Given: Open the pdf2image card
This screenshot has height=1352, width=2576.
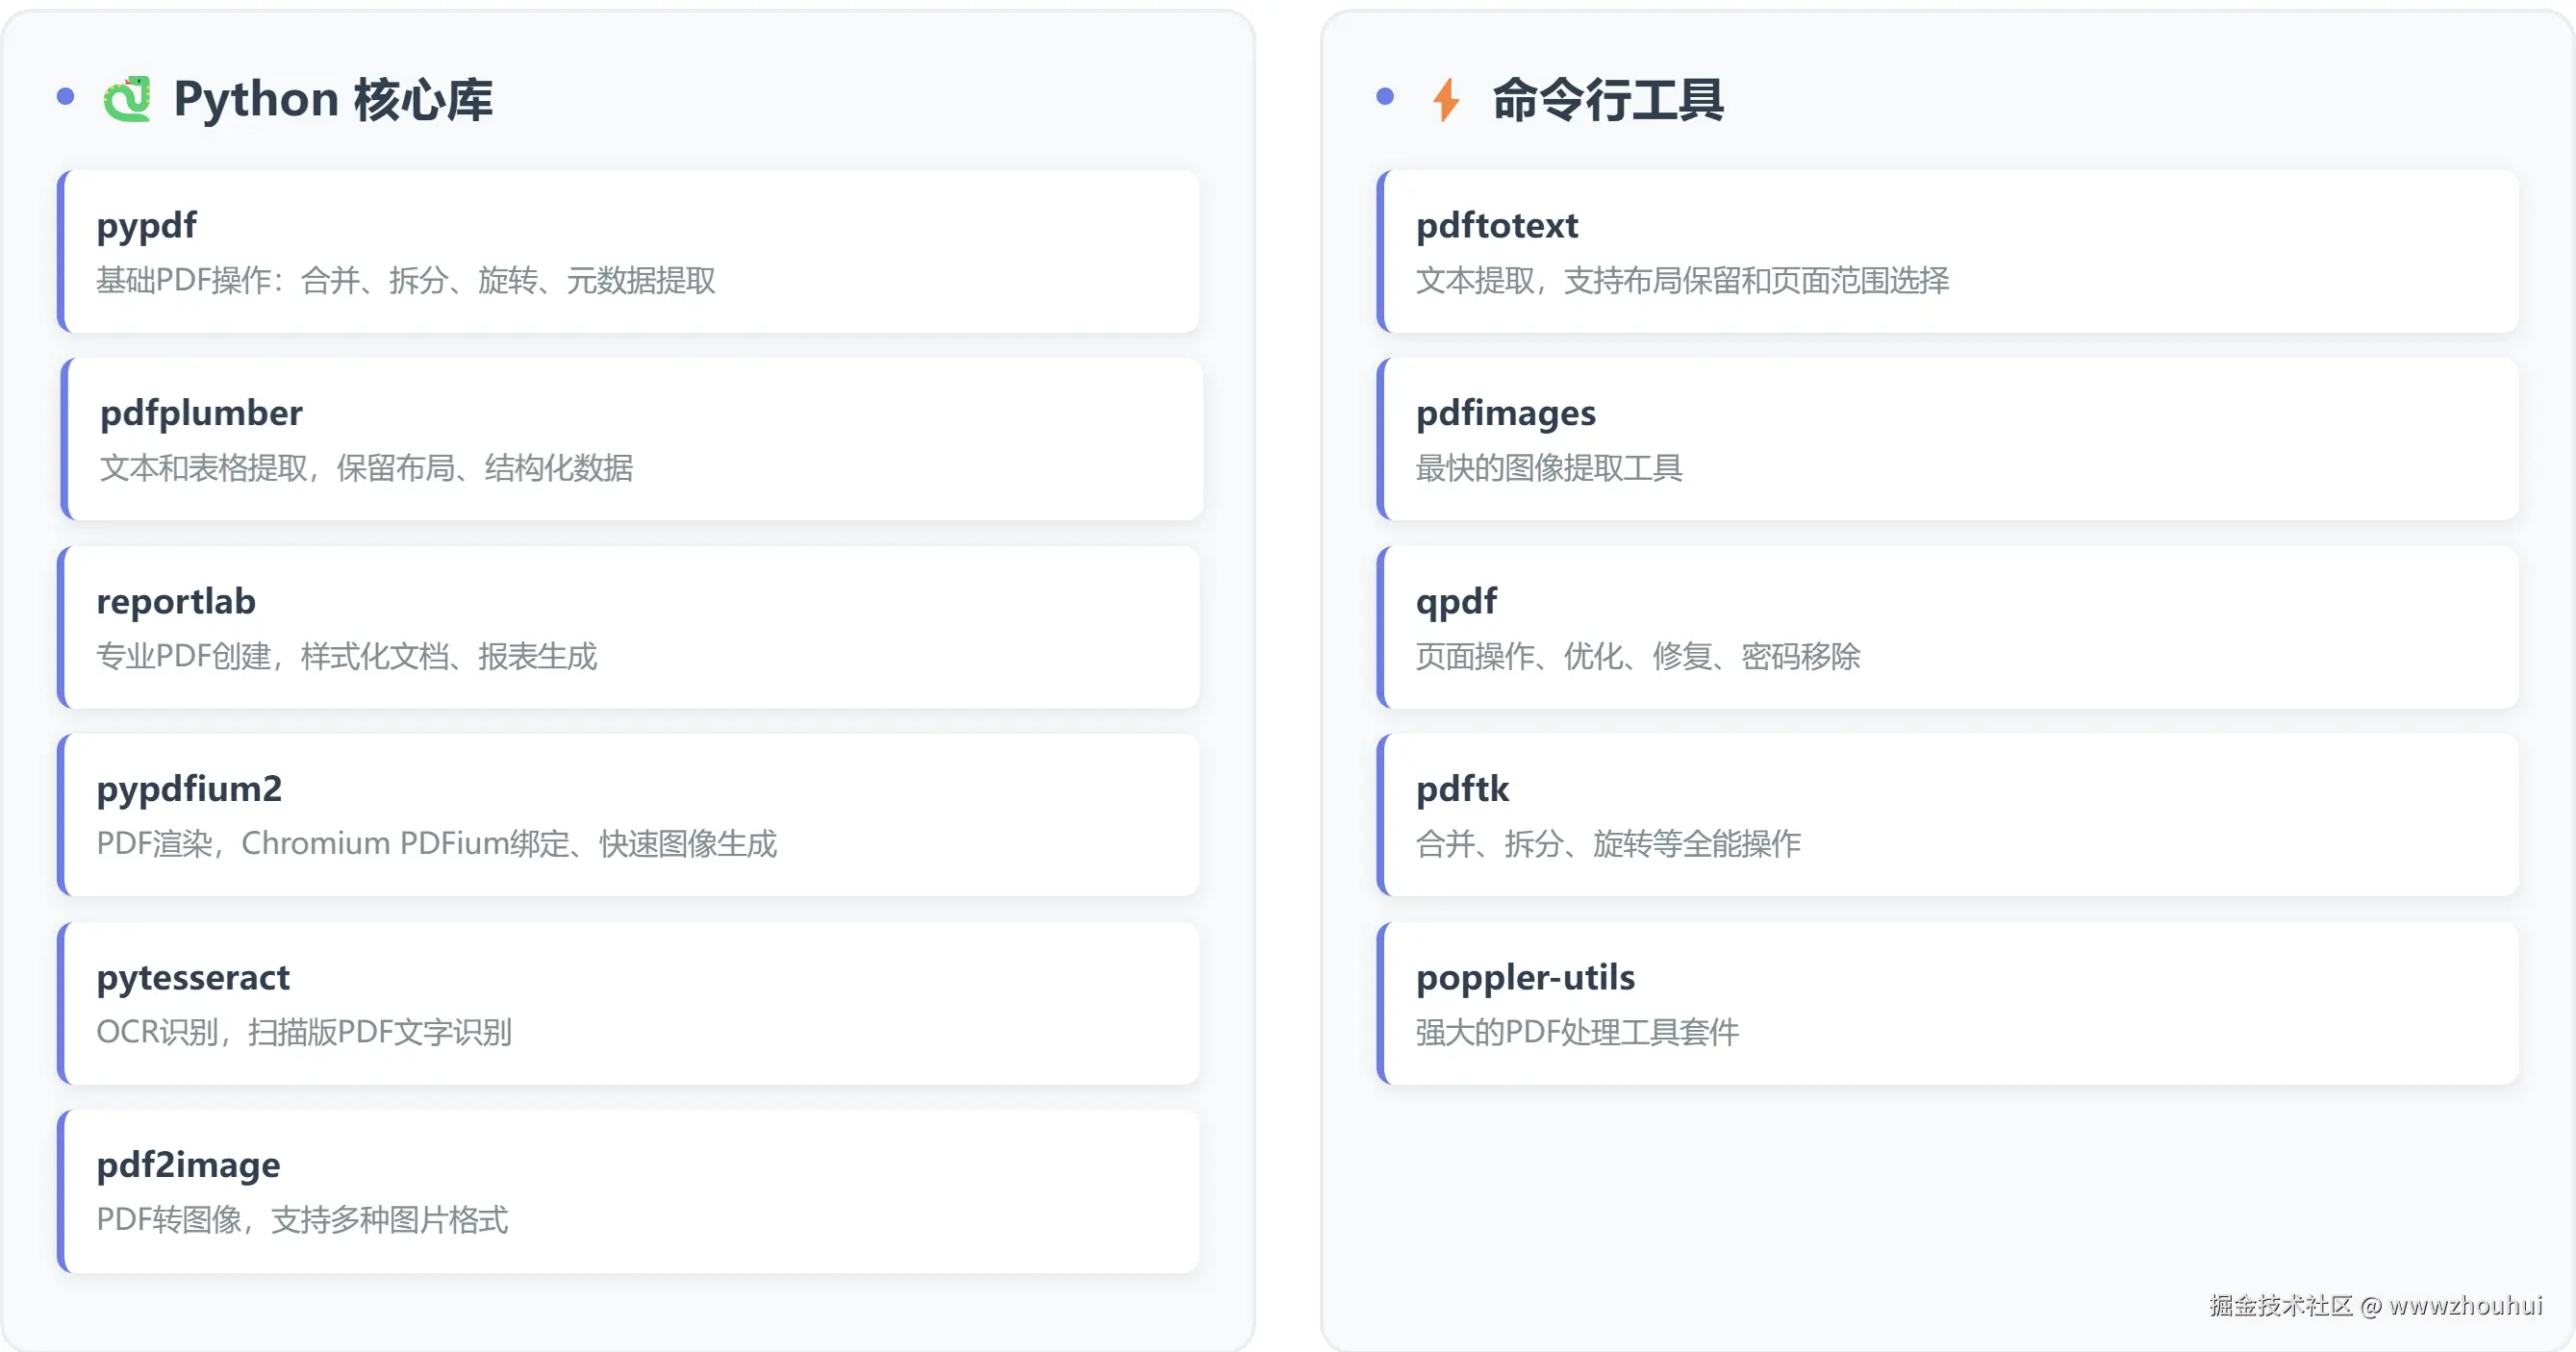Looking at the screenshot, I should point(630,1191).
